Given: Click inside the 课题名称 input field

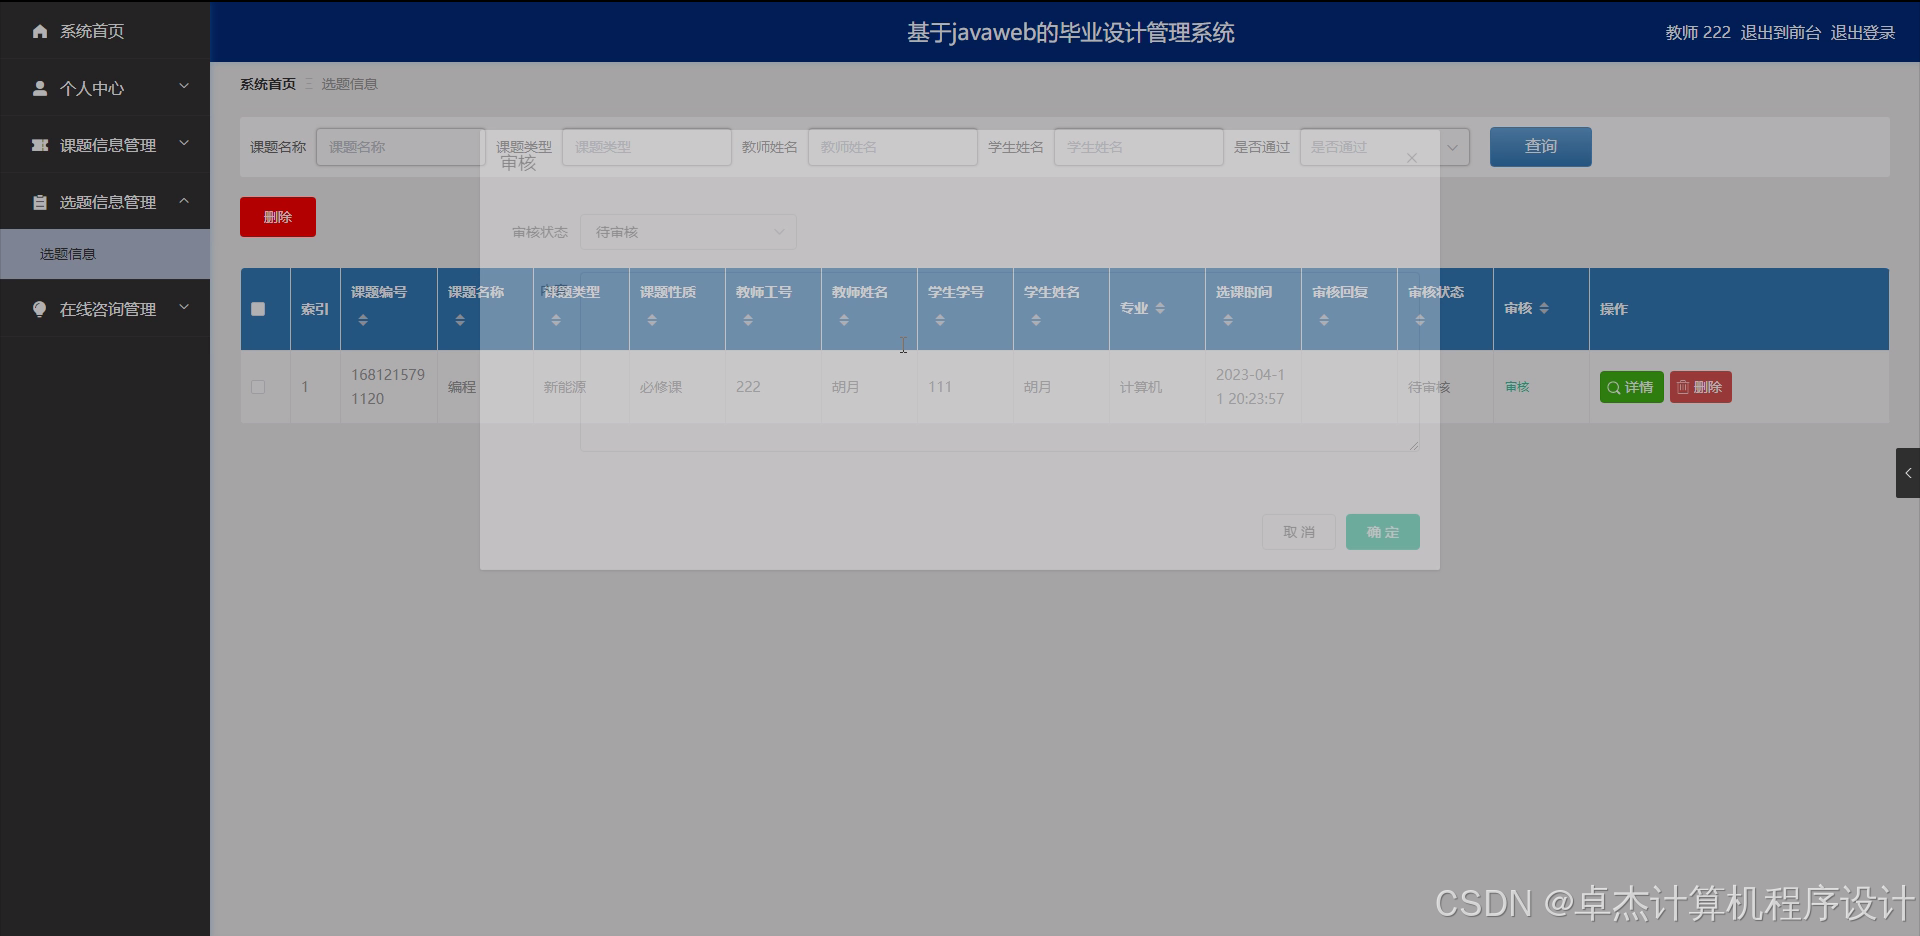Looking at the screenshot, I should [399, 147].
